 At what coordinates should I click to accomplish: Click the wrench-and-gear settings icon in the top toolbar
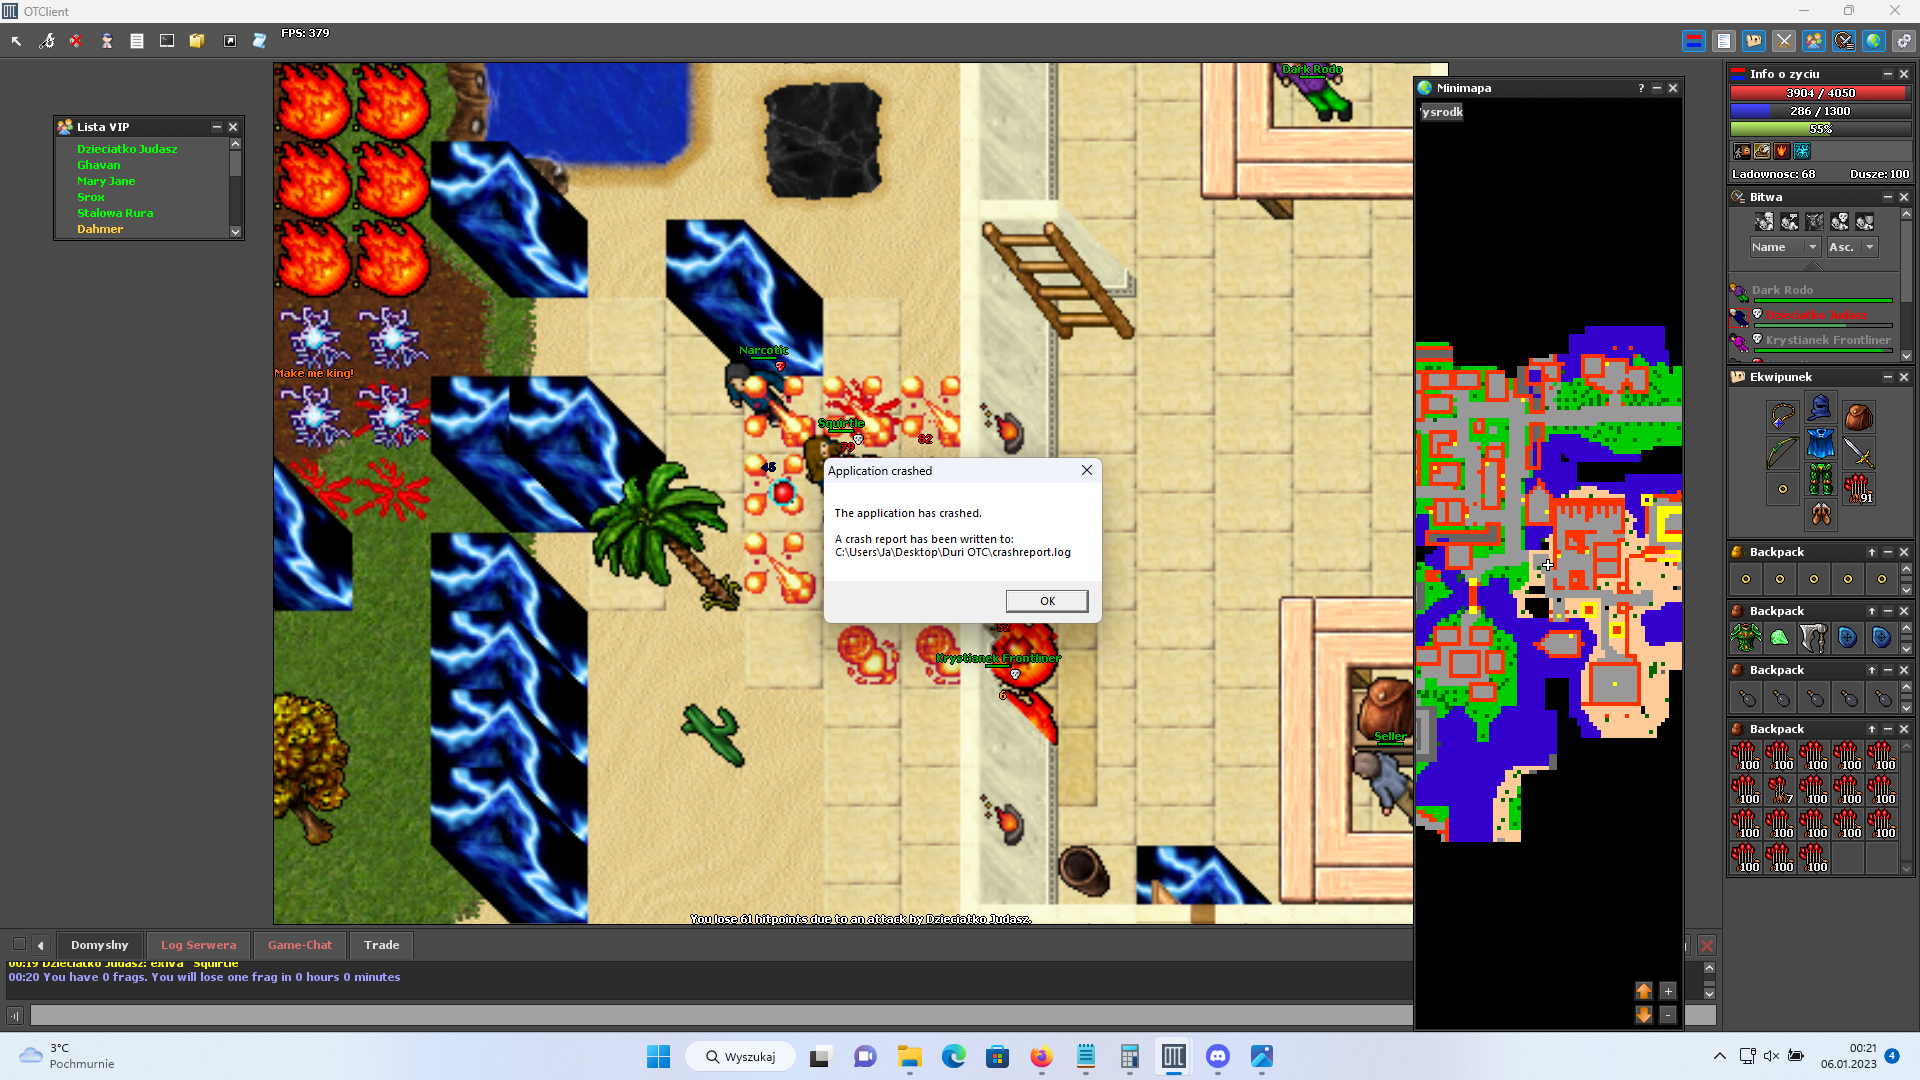[x=46, y=41]
